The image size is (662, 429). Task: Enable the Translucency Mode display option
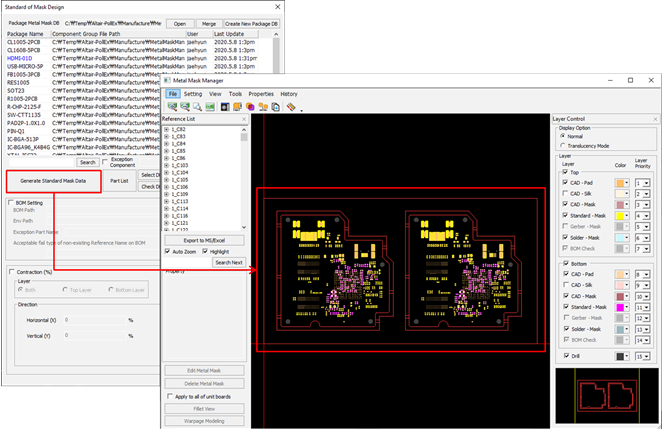coord(562,145)
